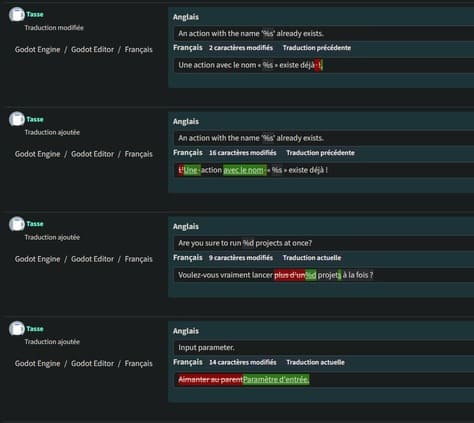The height and width of the screenshot is (423, 474).
Task: Open Français breadcrumb in the 14 caractères entry
Action: point(138,364)
